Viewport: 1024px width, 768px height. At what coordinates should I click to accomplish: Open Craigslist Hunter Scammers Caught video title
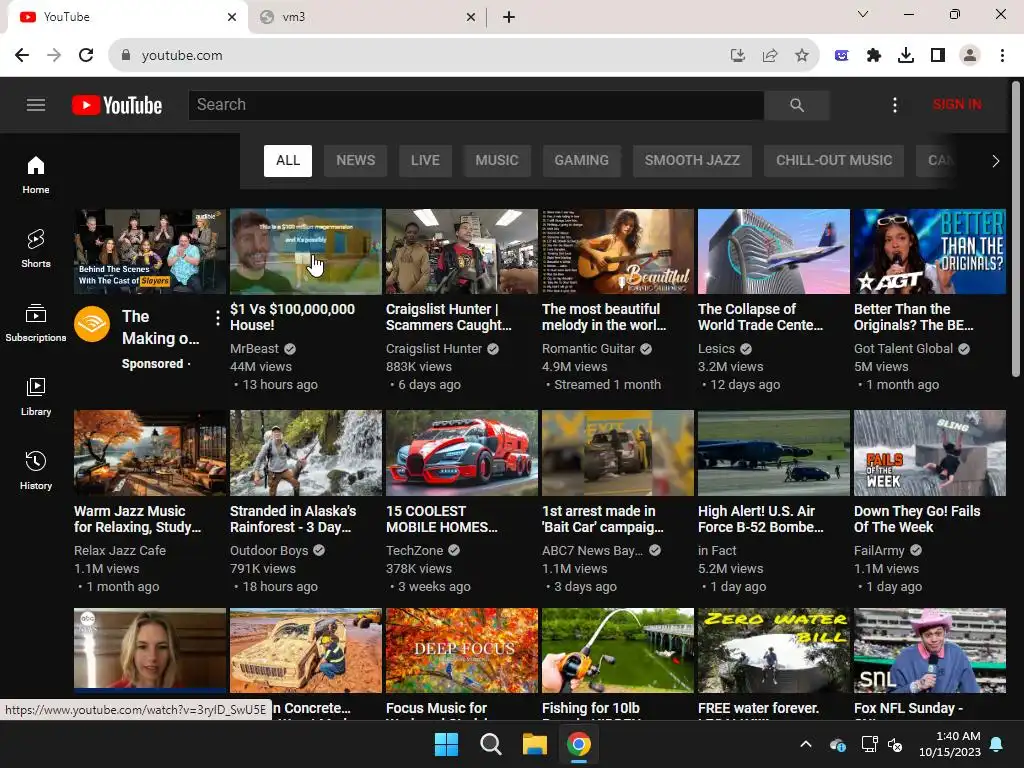click(449, 317)
